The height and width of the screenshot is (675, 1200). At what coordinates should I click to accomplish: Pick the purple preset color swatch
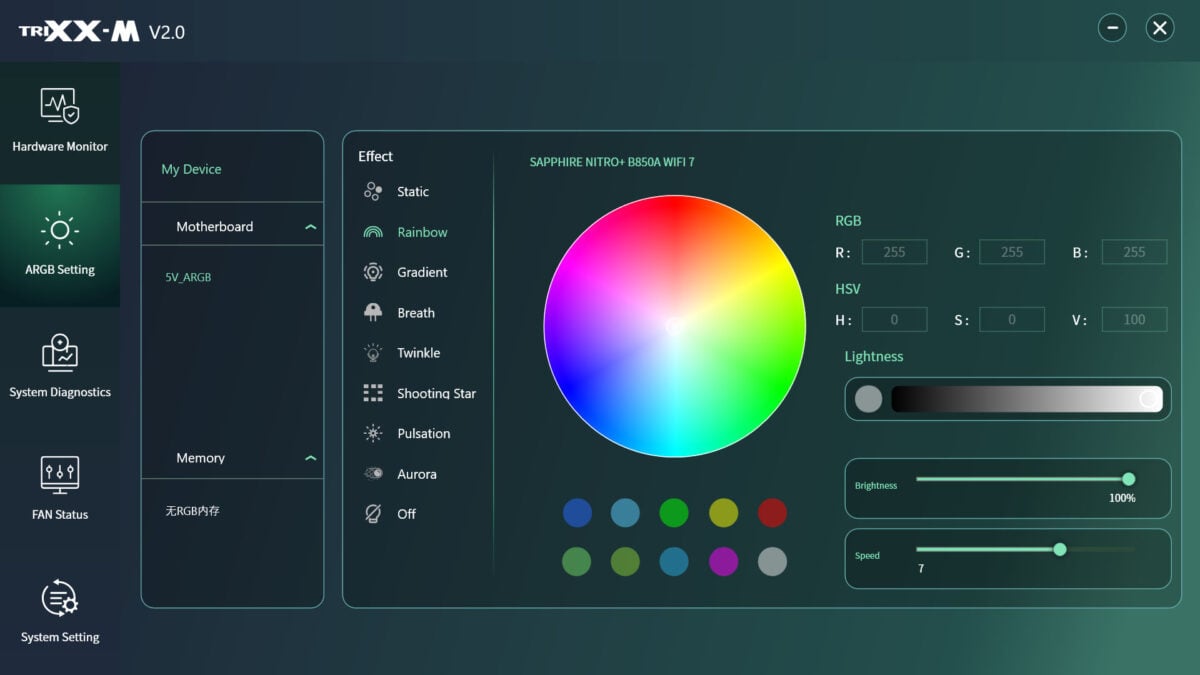pyautogui.click(x=723, y=561)
